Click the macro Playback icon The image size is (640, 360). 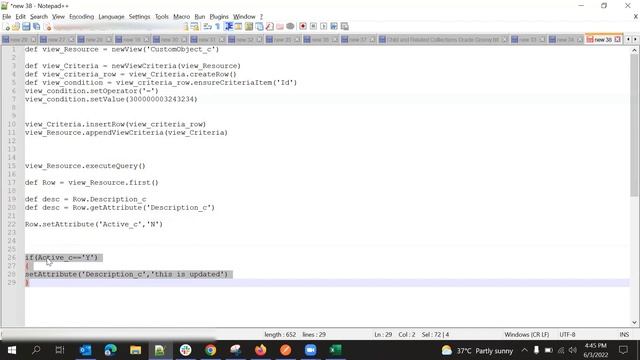pos(323,27)
